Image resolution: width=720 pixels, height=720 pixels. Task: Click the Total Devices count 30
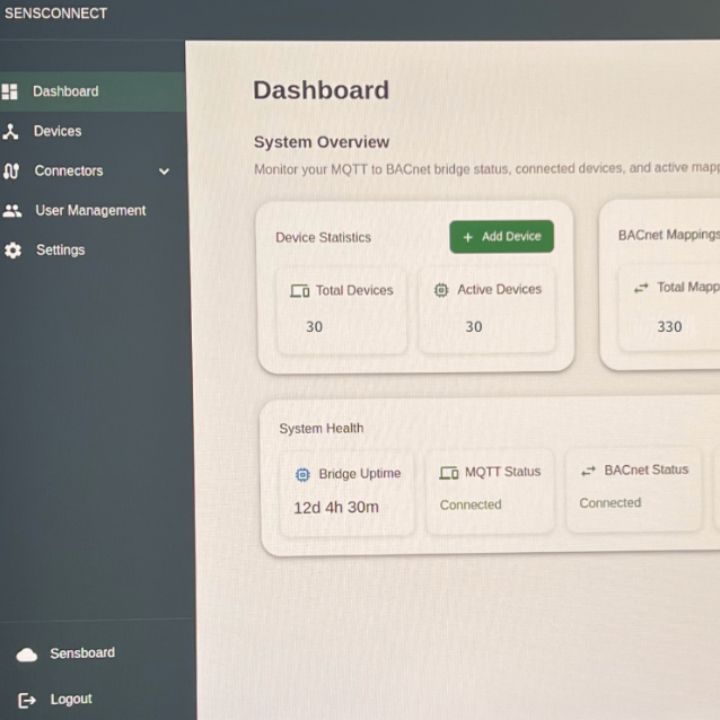tap(315, 327)
